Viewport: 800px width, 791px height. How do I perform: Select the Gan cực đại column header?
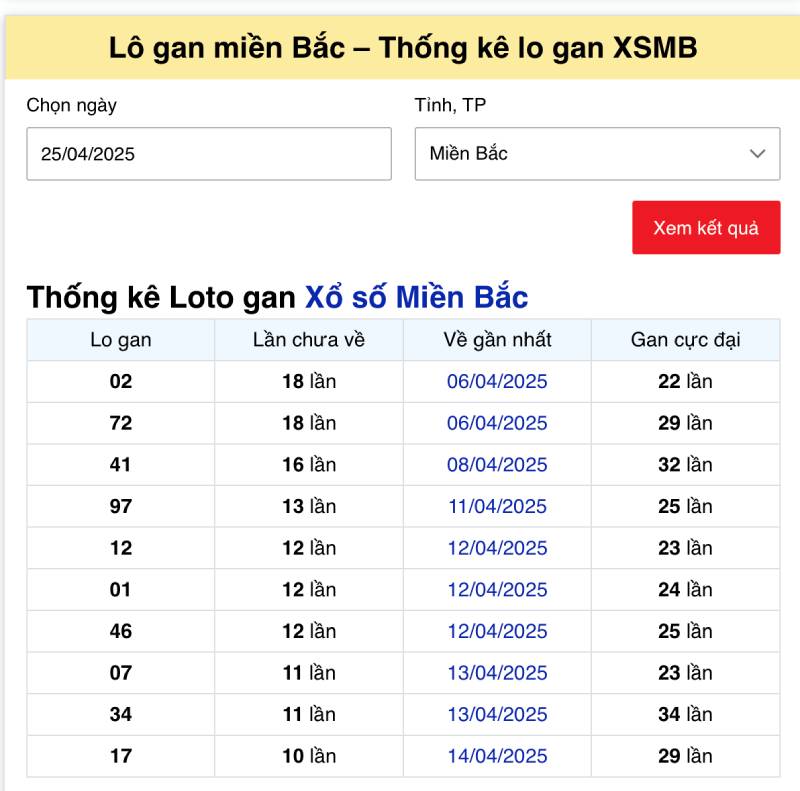[686, 340]
